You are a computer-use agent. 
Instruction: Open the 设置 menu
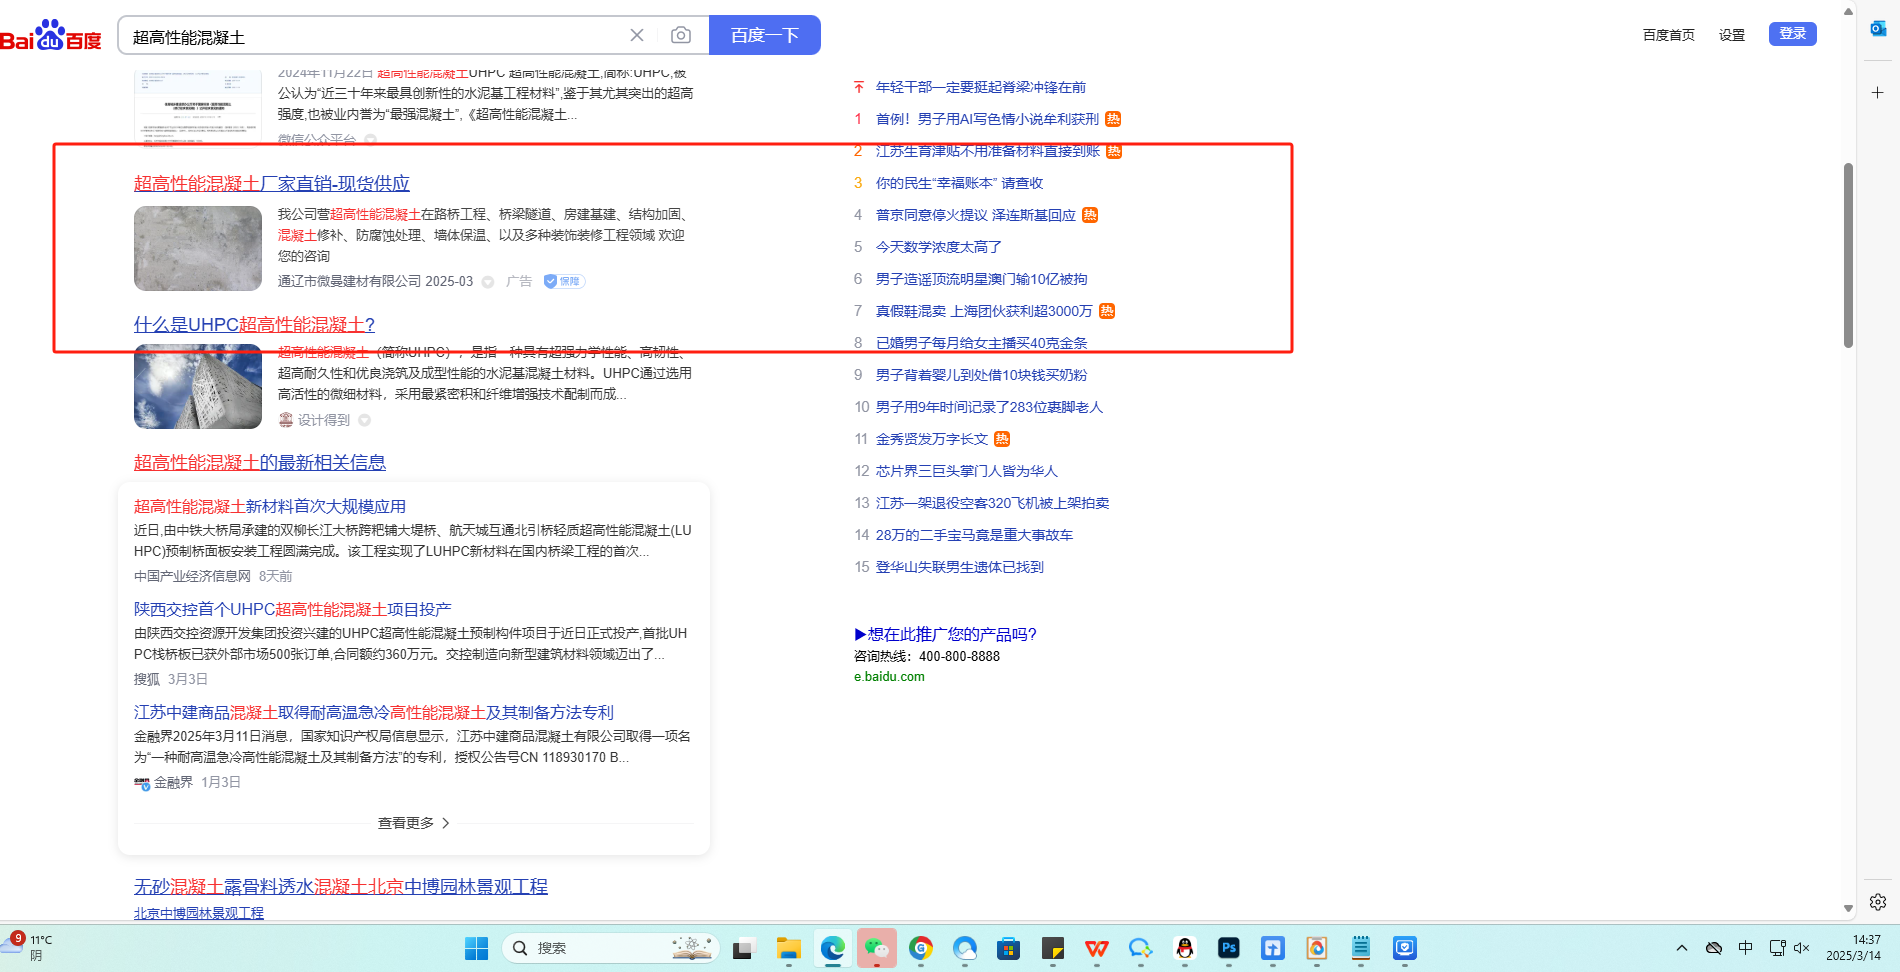(x=1732, y=35)
